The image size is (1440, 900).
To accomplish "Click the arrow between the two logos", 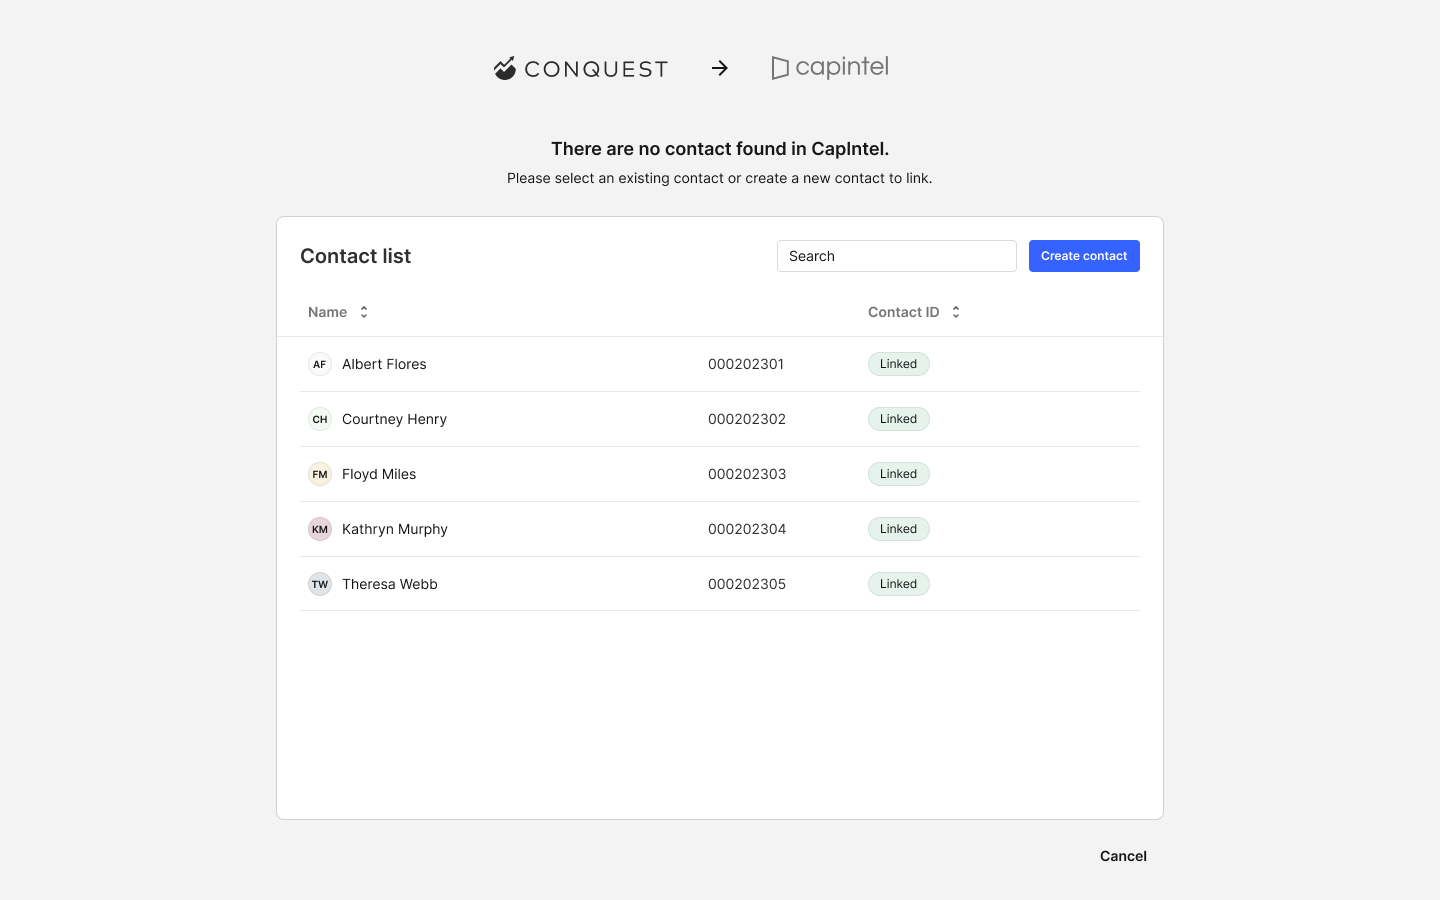I will click(720, 68).
